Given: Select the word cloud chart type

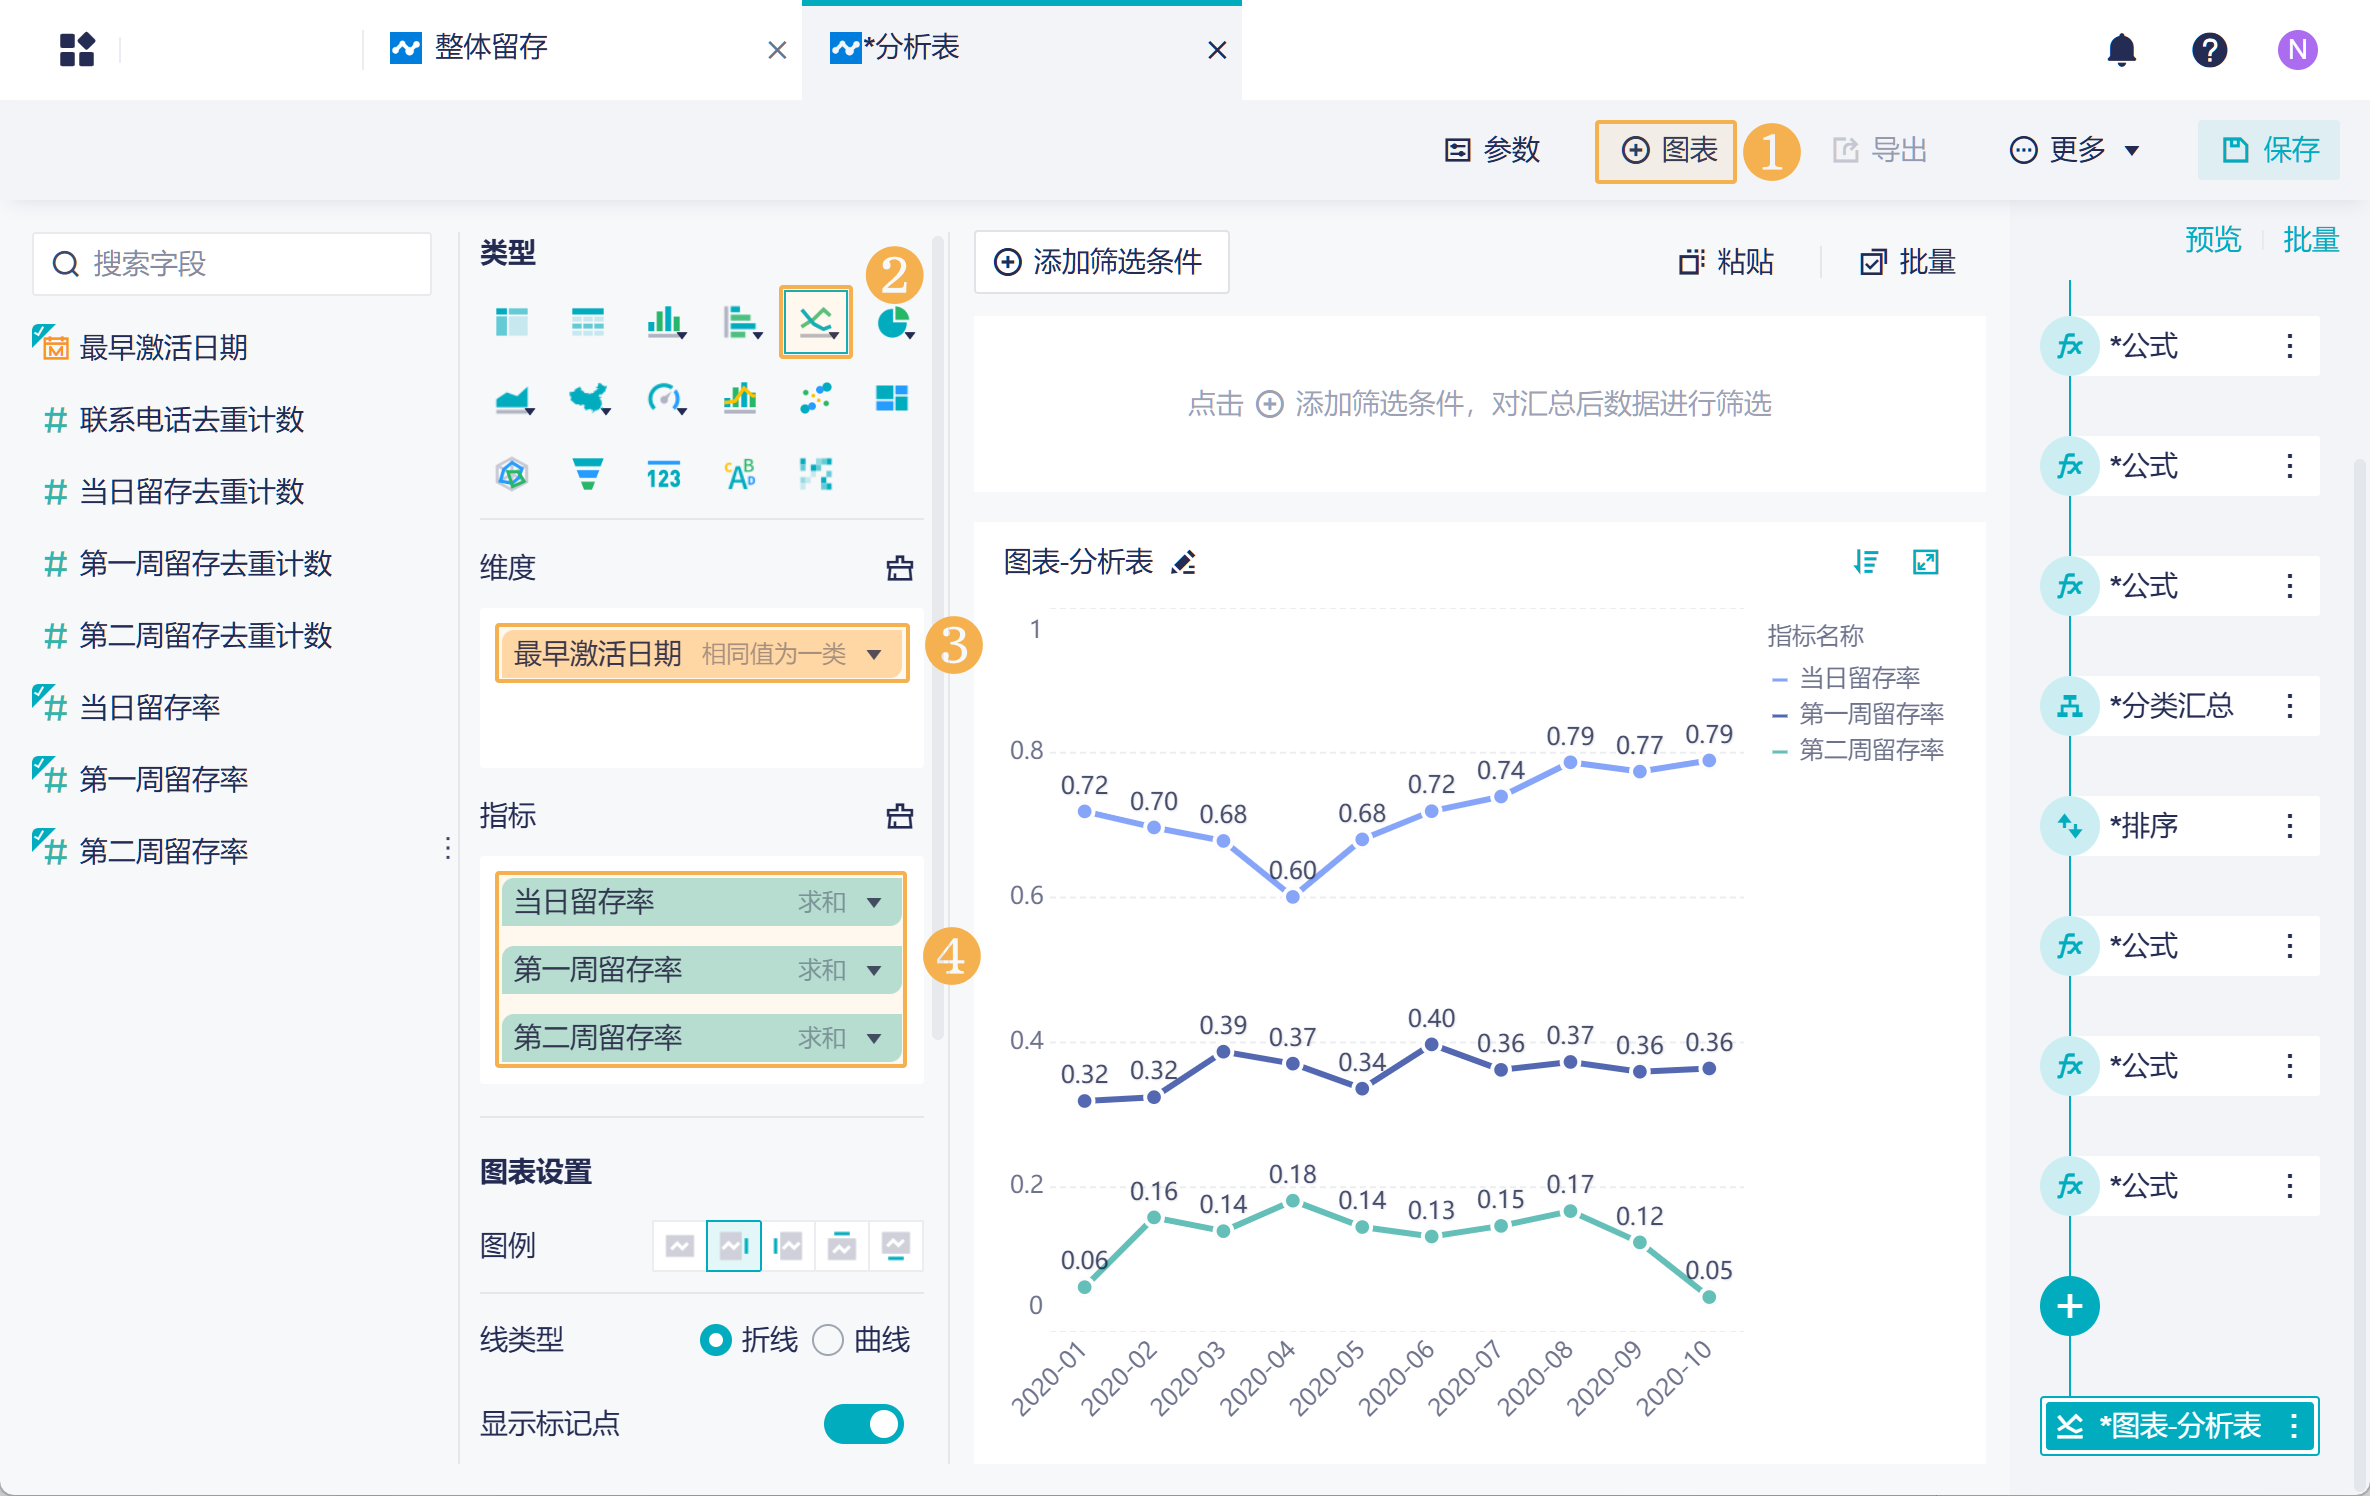Looking at the screenshot, I should pyautogui.click(x=740, y=474).
